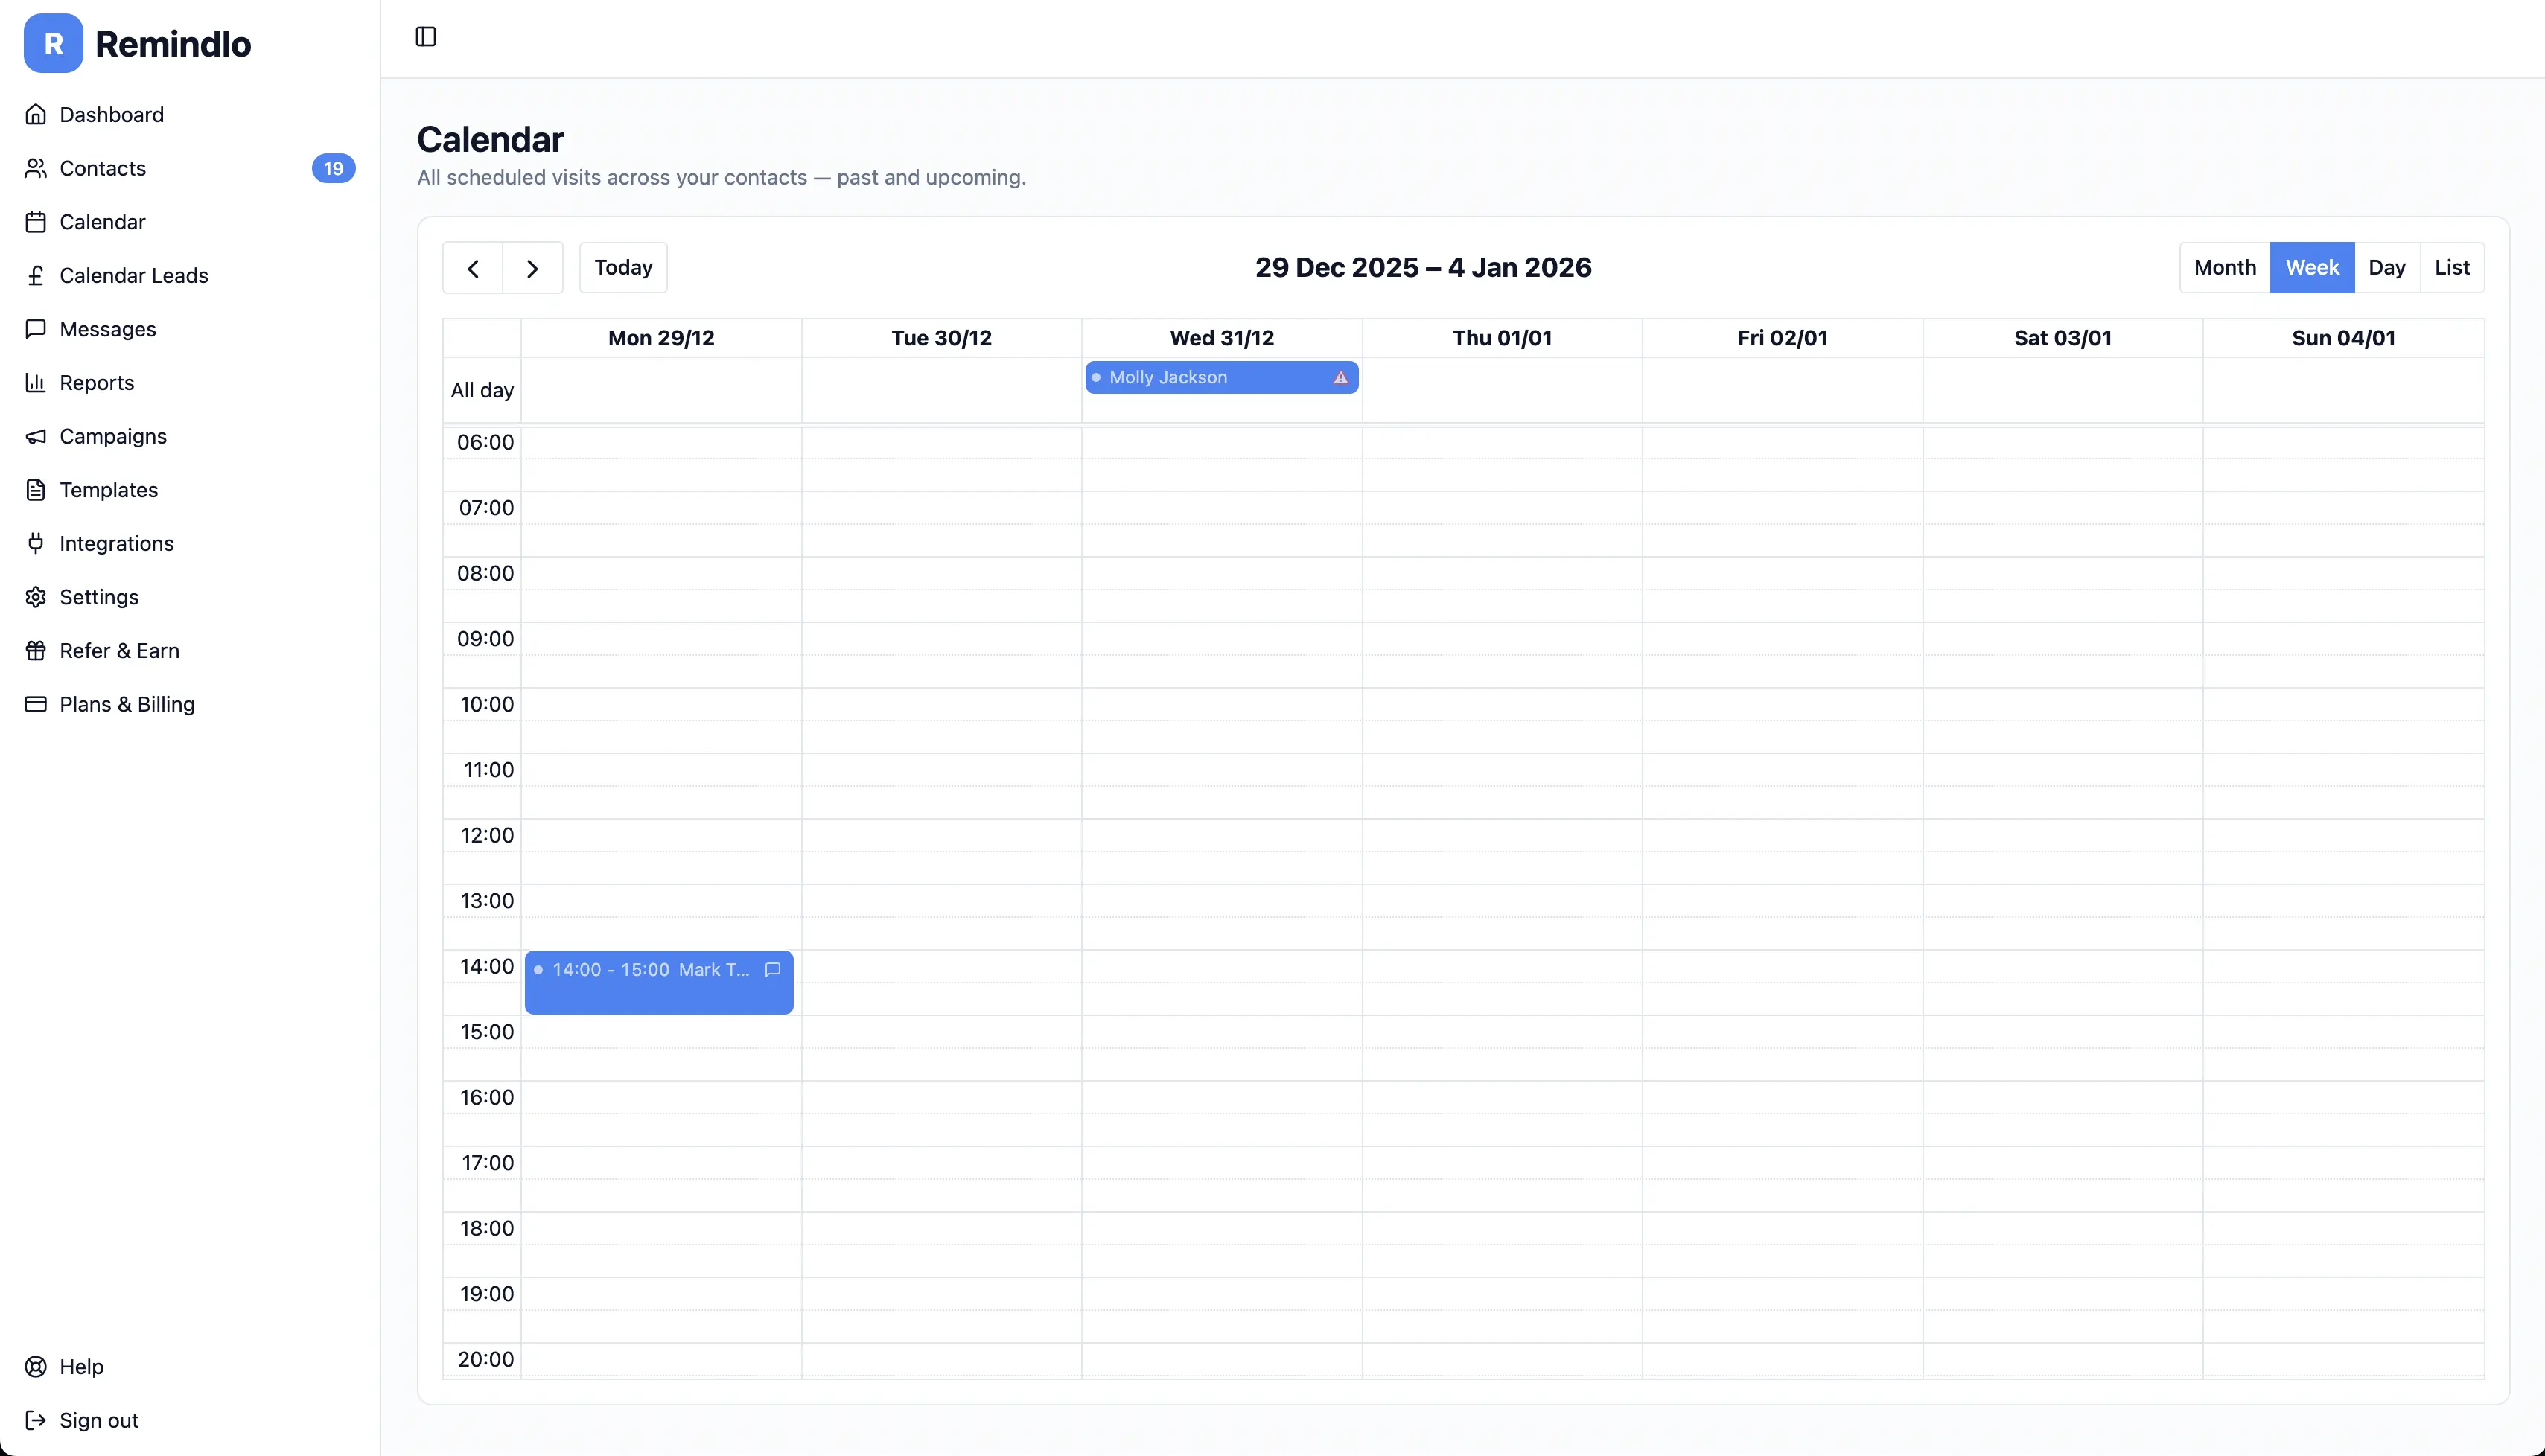This screenshot has height=1456, width=2545.
Task: Click the Reports bar chart icon
Action: pos(36,382)
